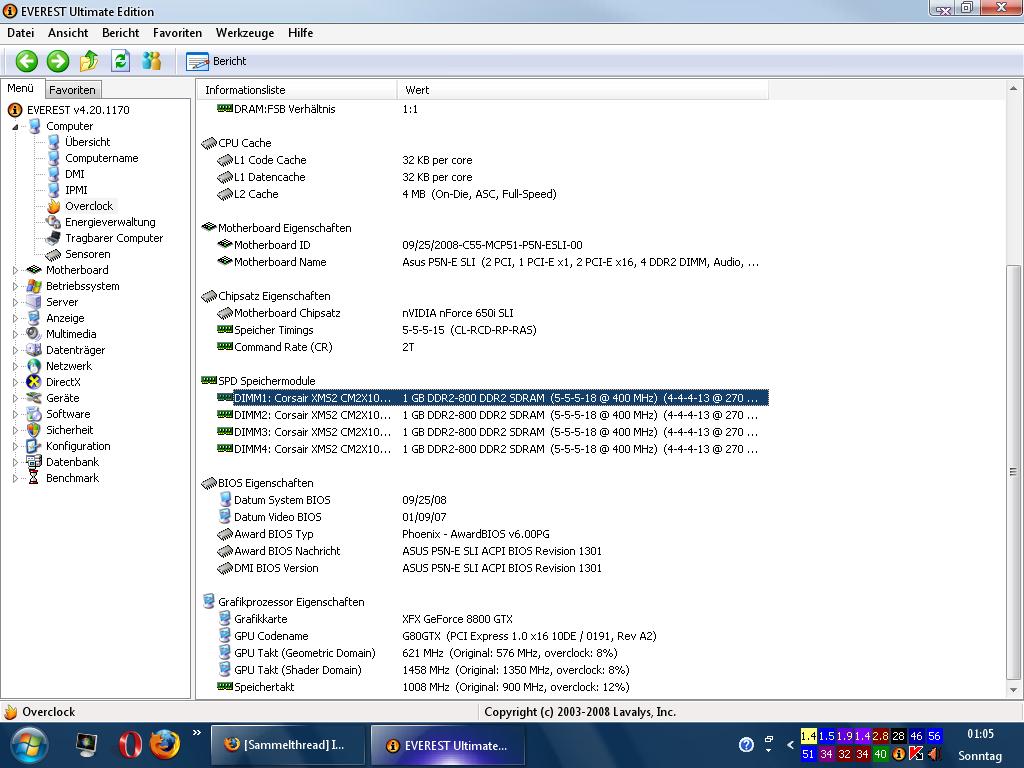Image resolution: width=1024 pixels, height=768 pixels.
Task: Expand the Server tree node
Action: click(x=15, y=302)
